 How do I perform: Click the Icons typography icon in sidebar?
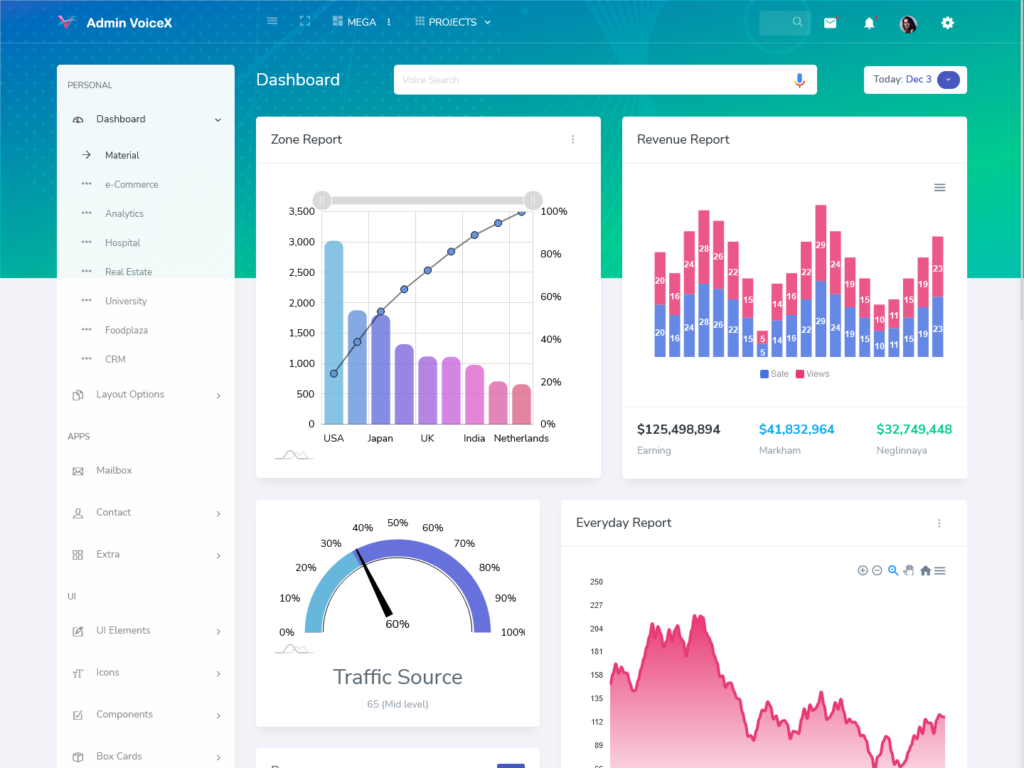(x=78, y=673)
